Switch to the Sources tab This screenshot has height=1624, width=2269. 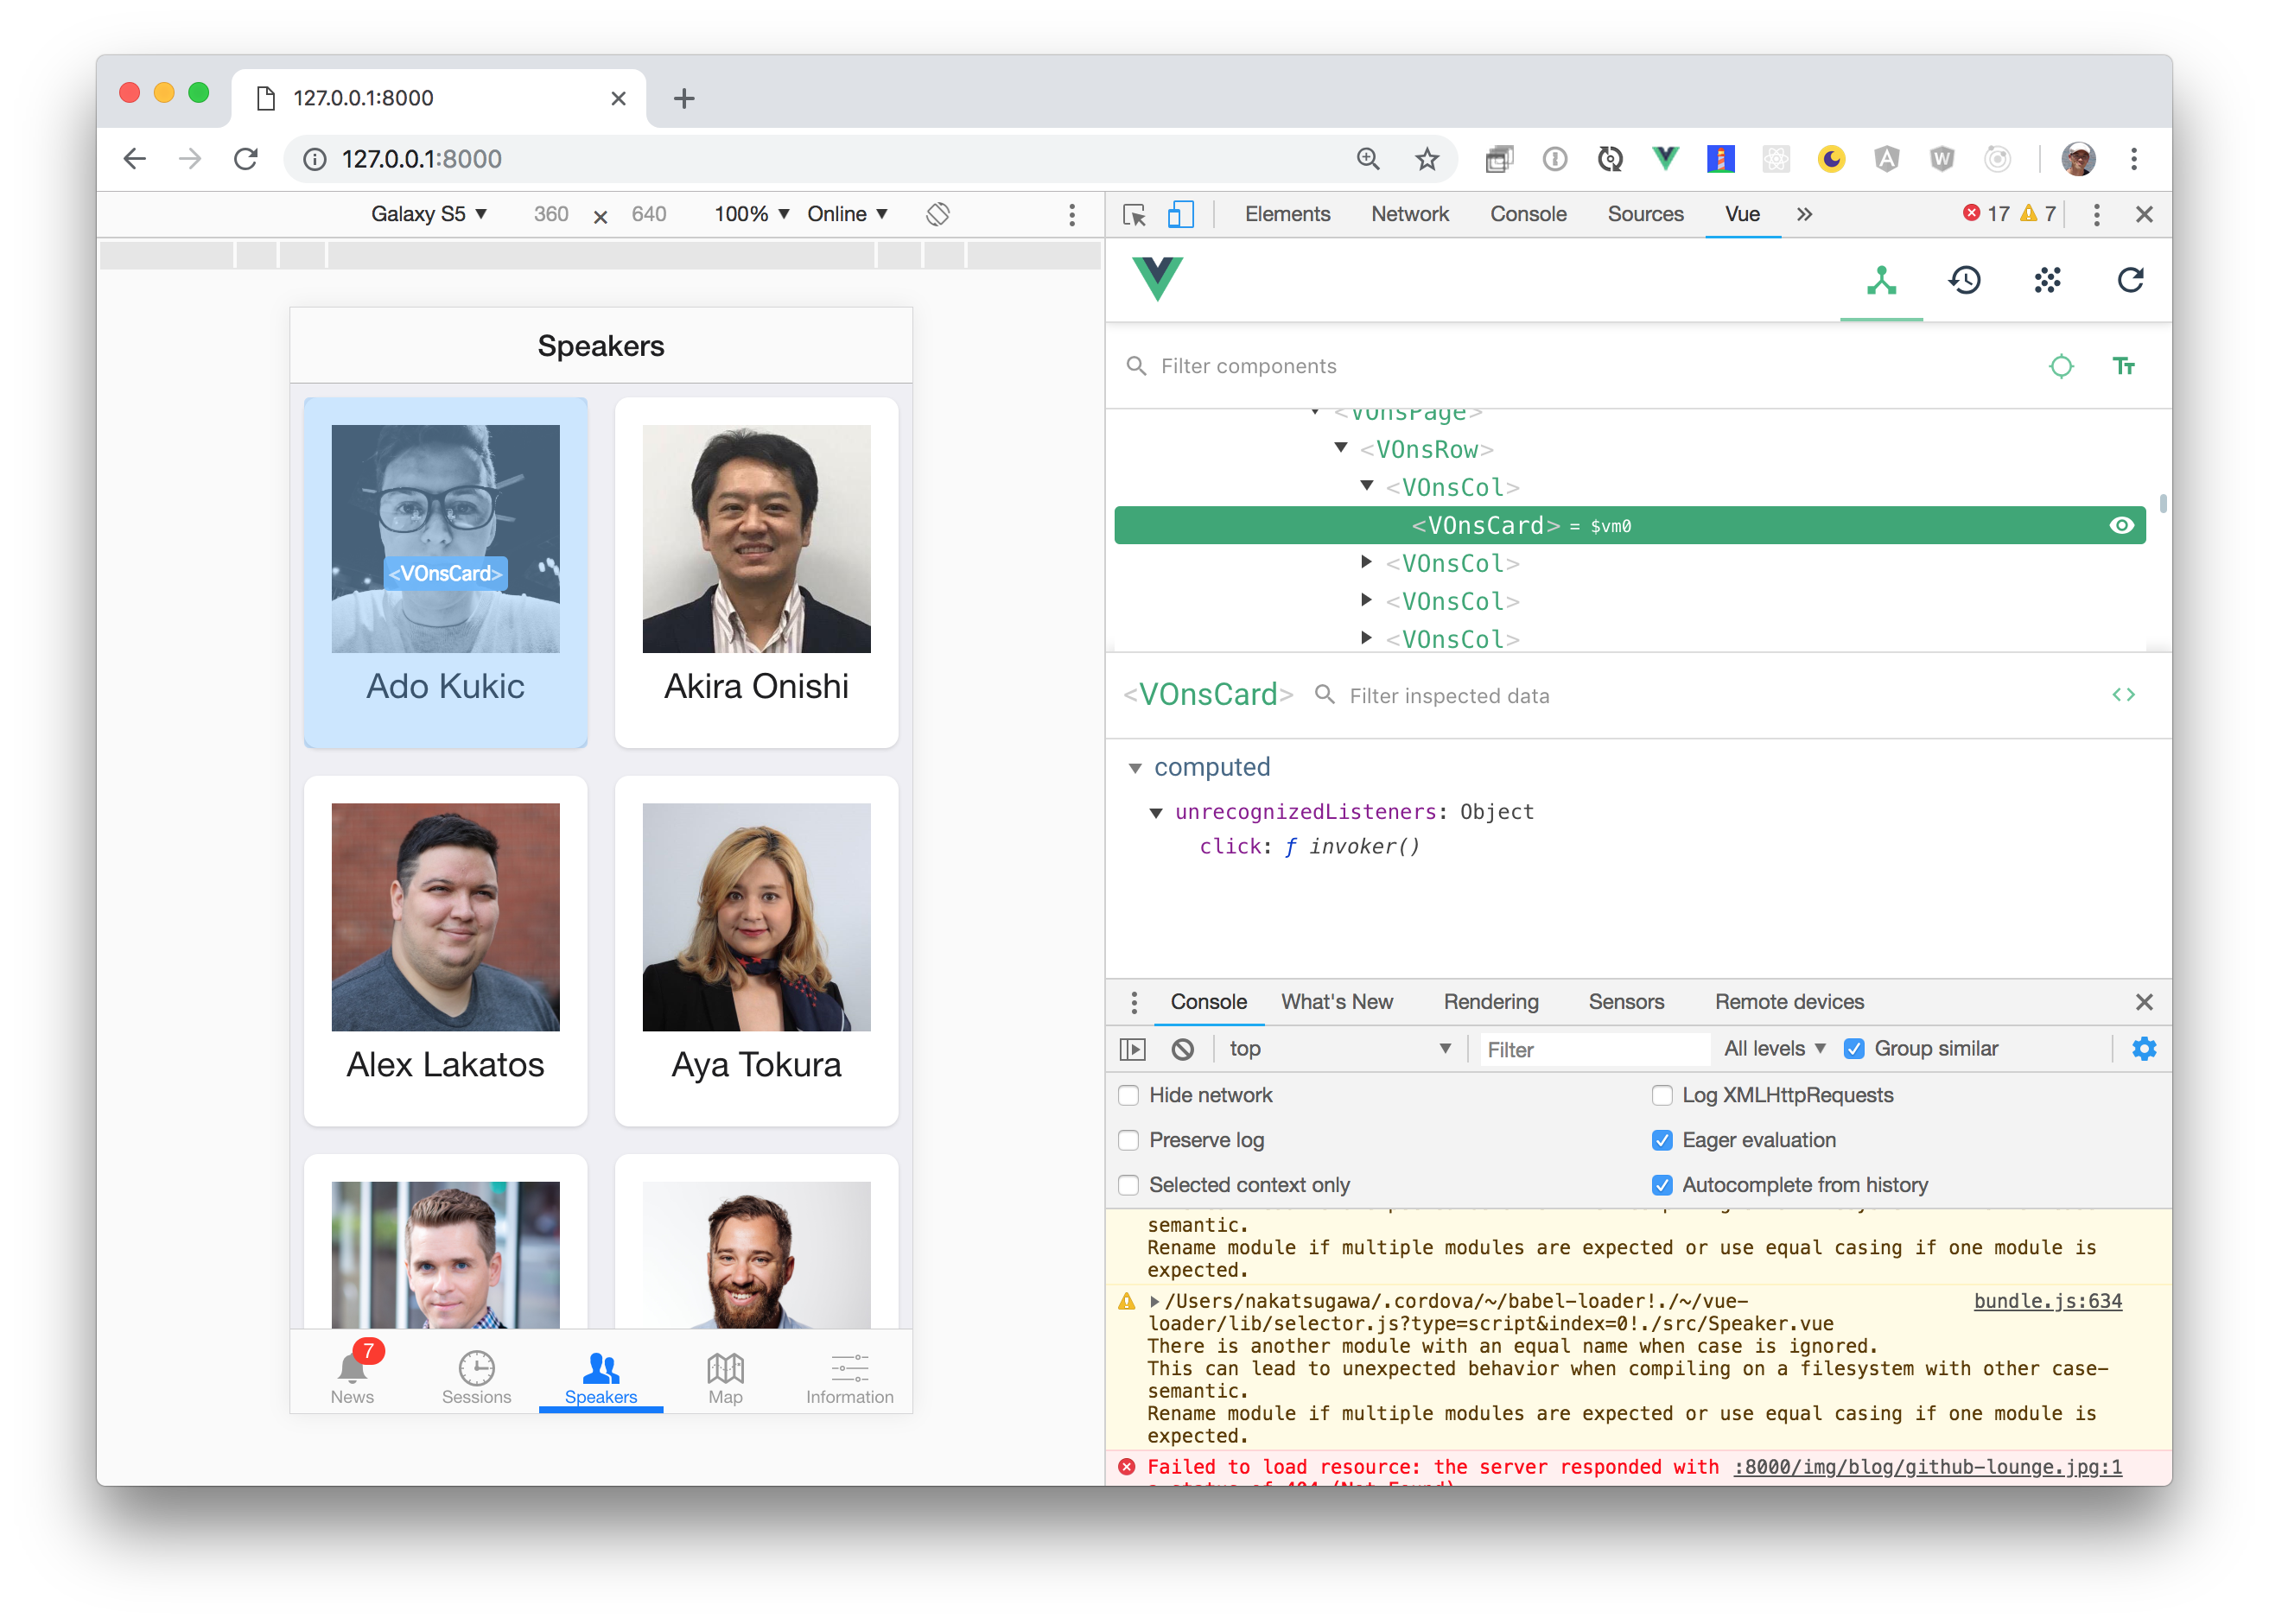tap(1645, 214)
